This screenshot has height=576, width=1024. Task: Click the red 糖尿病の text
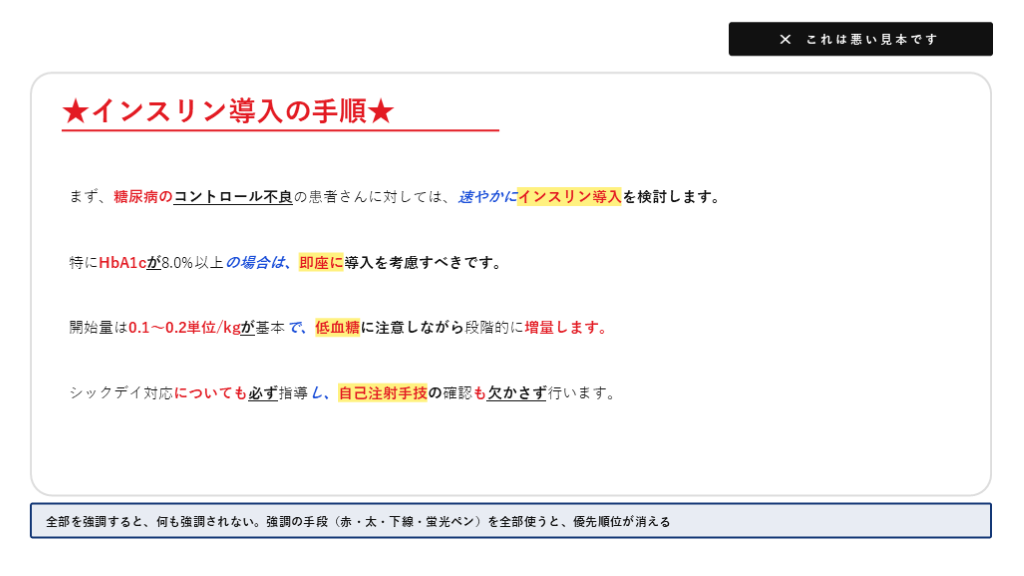click(143, 197)
